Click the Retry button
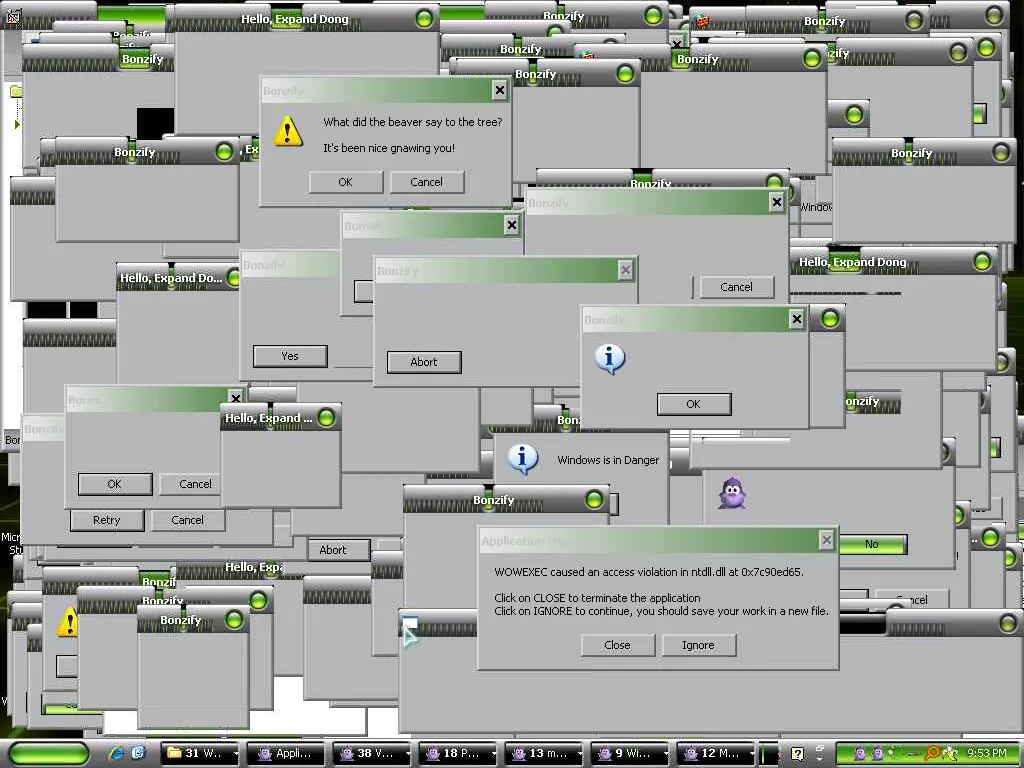 pos(106,520)
